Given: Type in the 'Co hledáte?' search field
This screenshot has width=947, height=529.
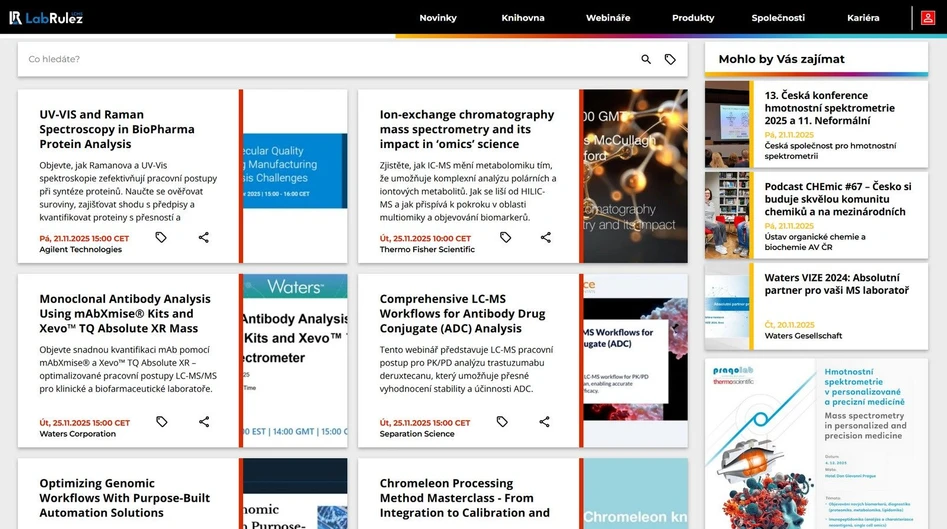Looking at the screenshot, I should pyautogui.click(x=320, y=60).
